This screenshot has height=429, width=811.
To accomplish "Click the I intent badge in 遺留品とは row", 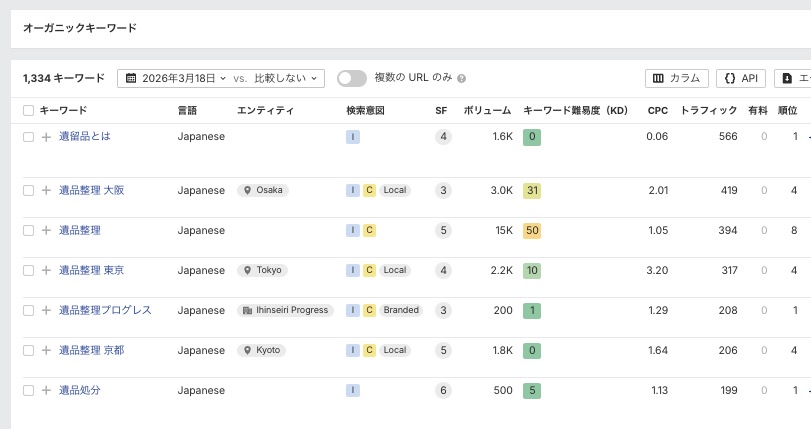I will 353,137.
